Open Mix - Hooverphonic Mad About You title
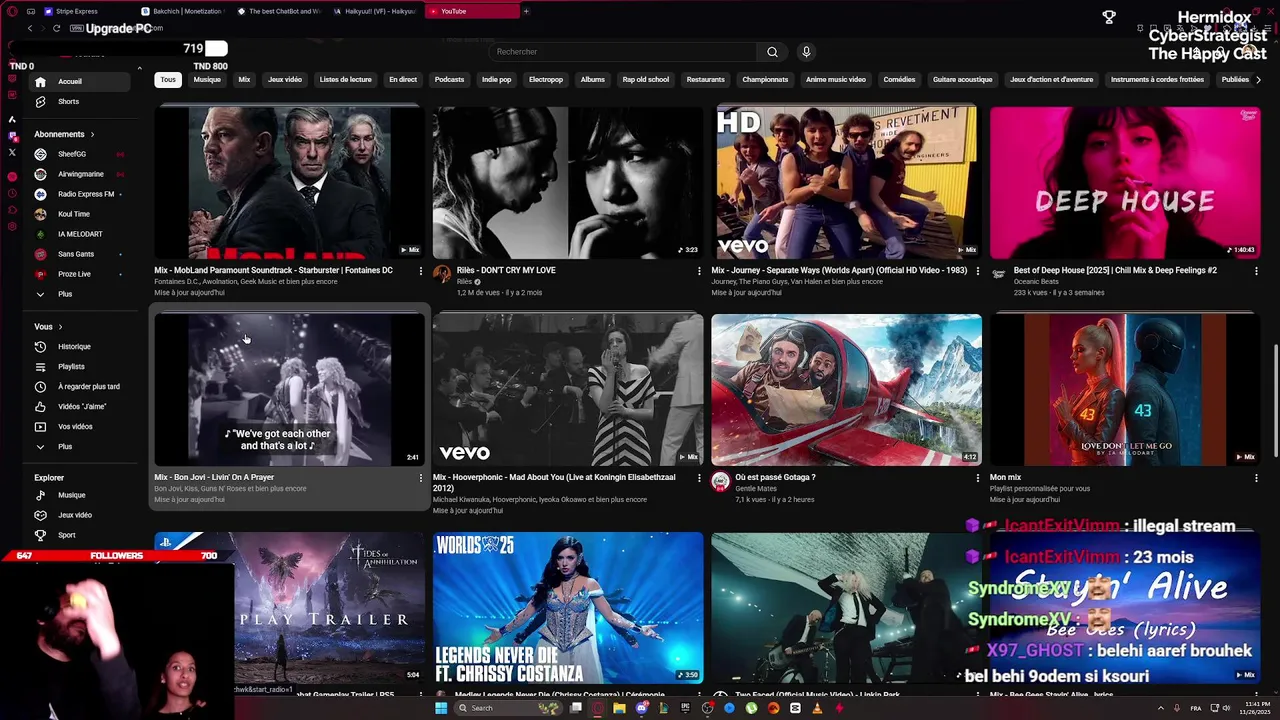Viewport: 1280px width, 720px height. [554, 482]
